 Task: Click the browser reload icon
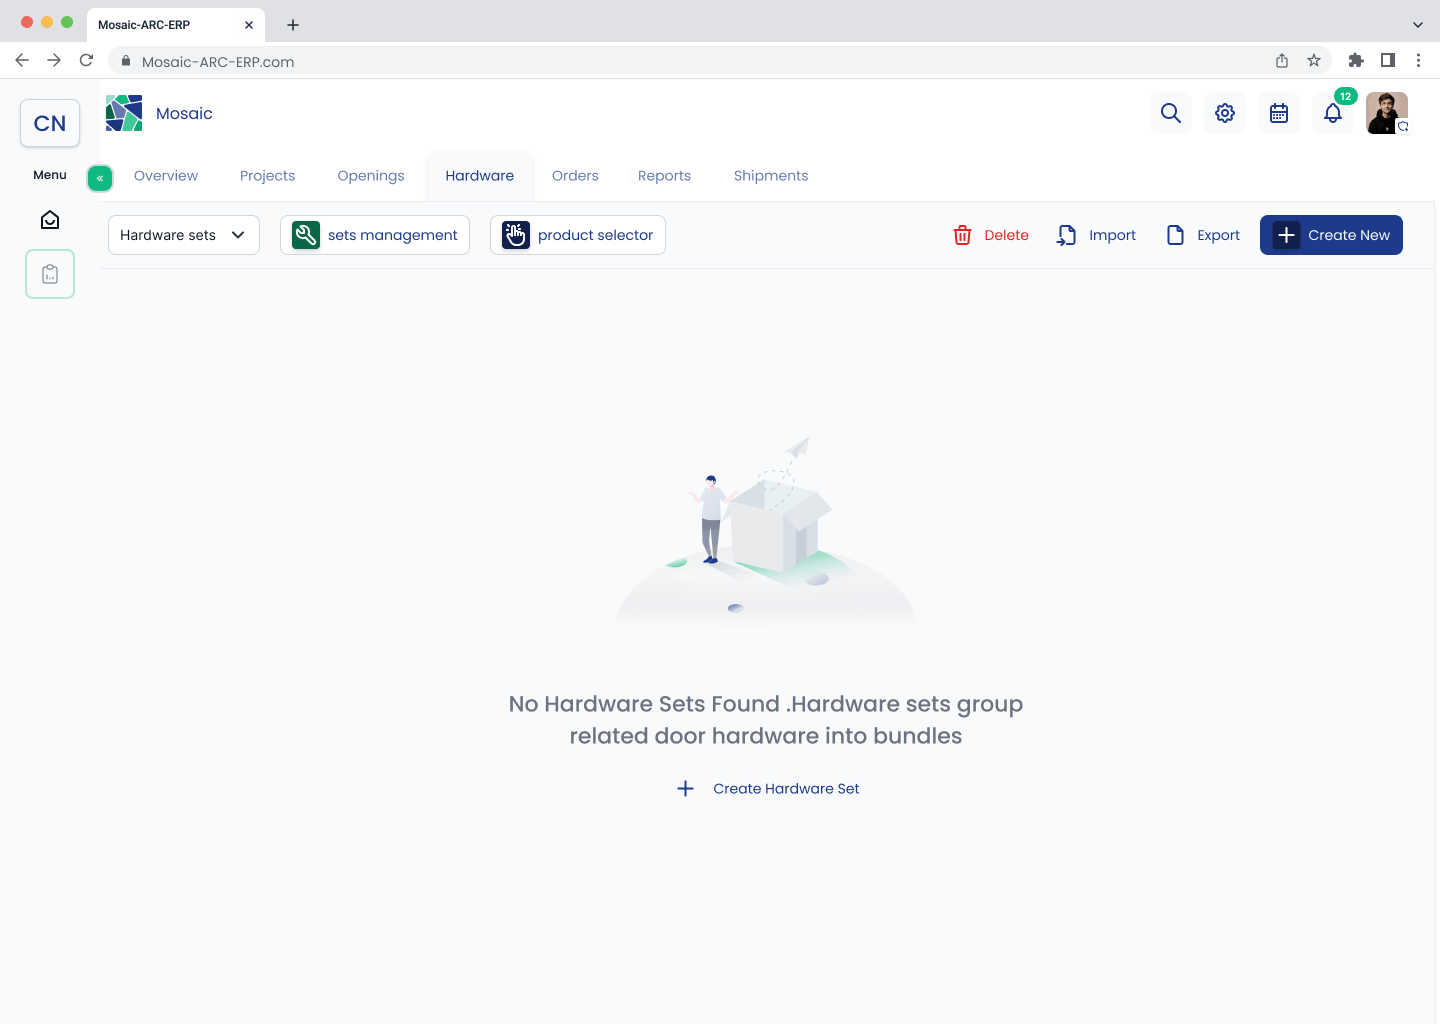[x=87, y=60]
